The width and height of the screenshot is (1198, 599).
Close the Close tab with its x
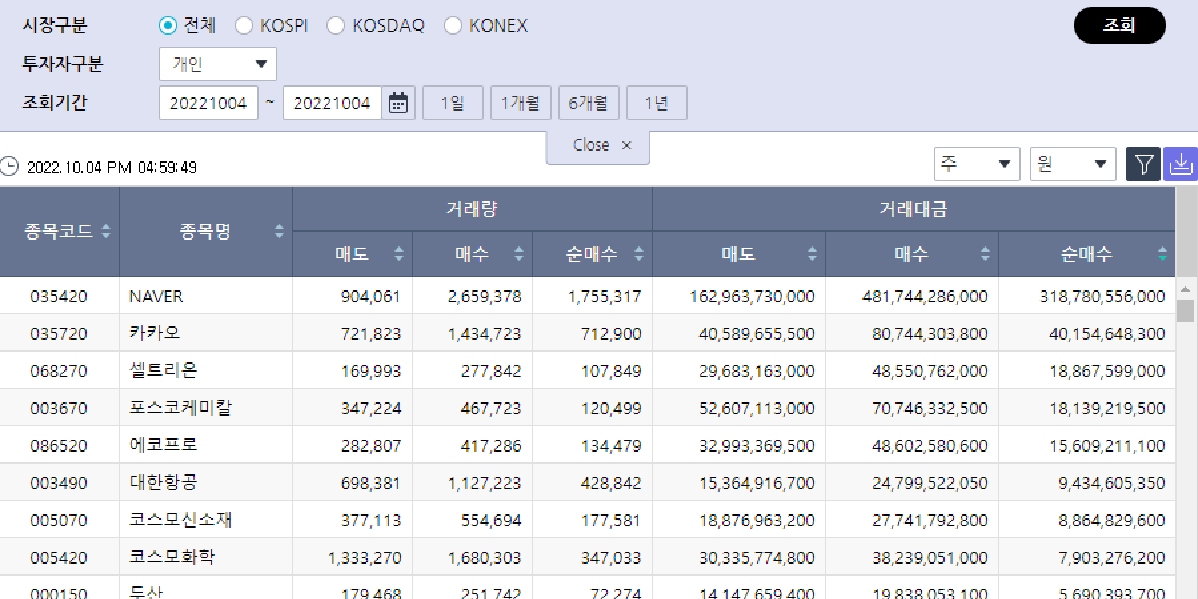point(627,144)
